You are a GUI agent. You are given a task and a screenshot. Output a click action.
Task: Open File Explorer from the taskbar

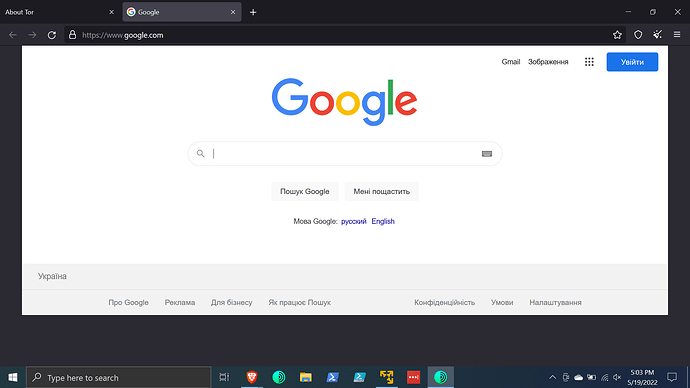coord(306,377)
